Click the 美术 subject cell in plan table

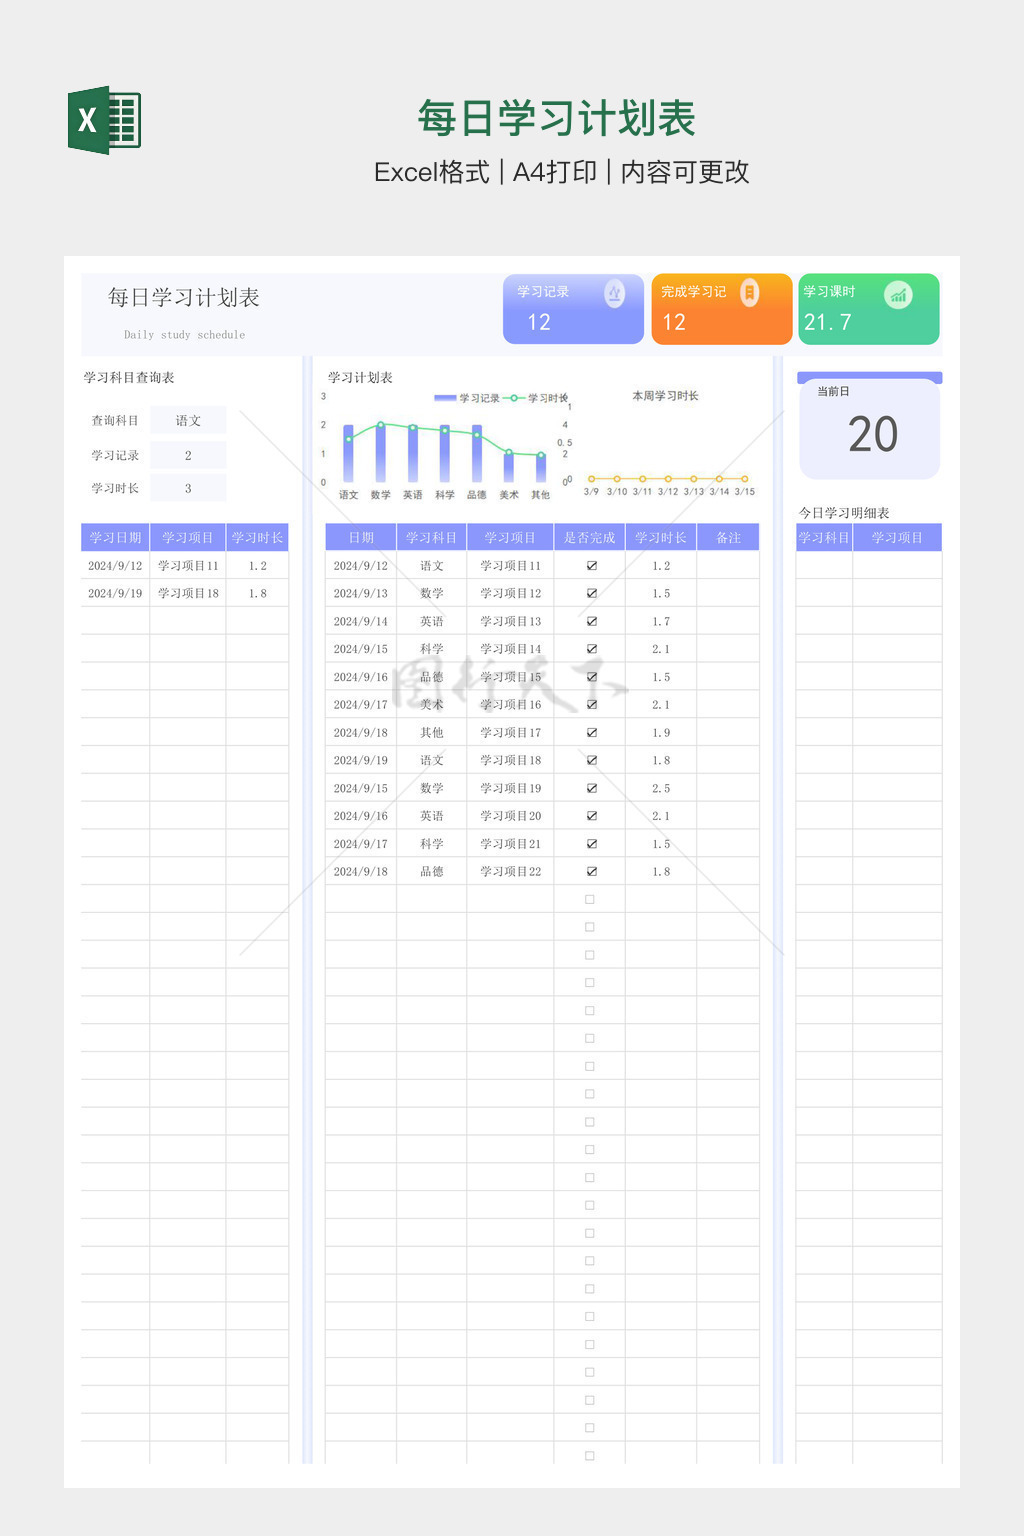coord(431,705)
